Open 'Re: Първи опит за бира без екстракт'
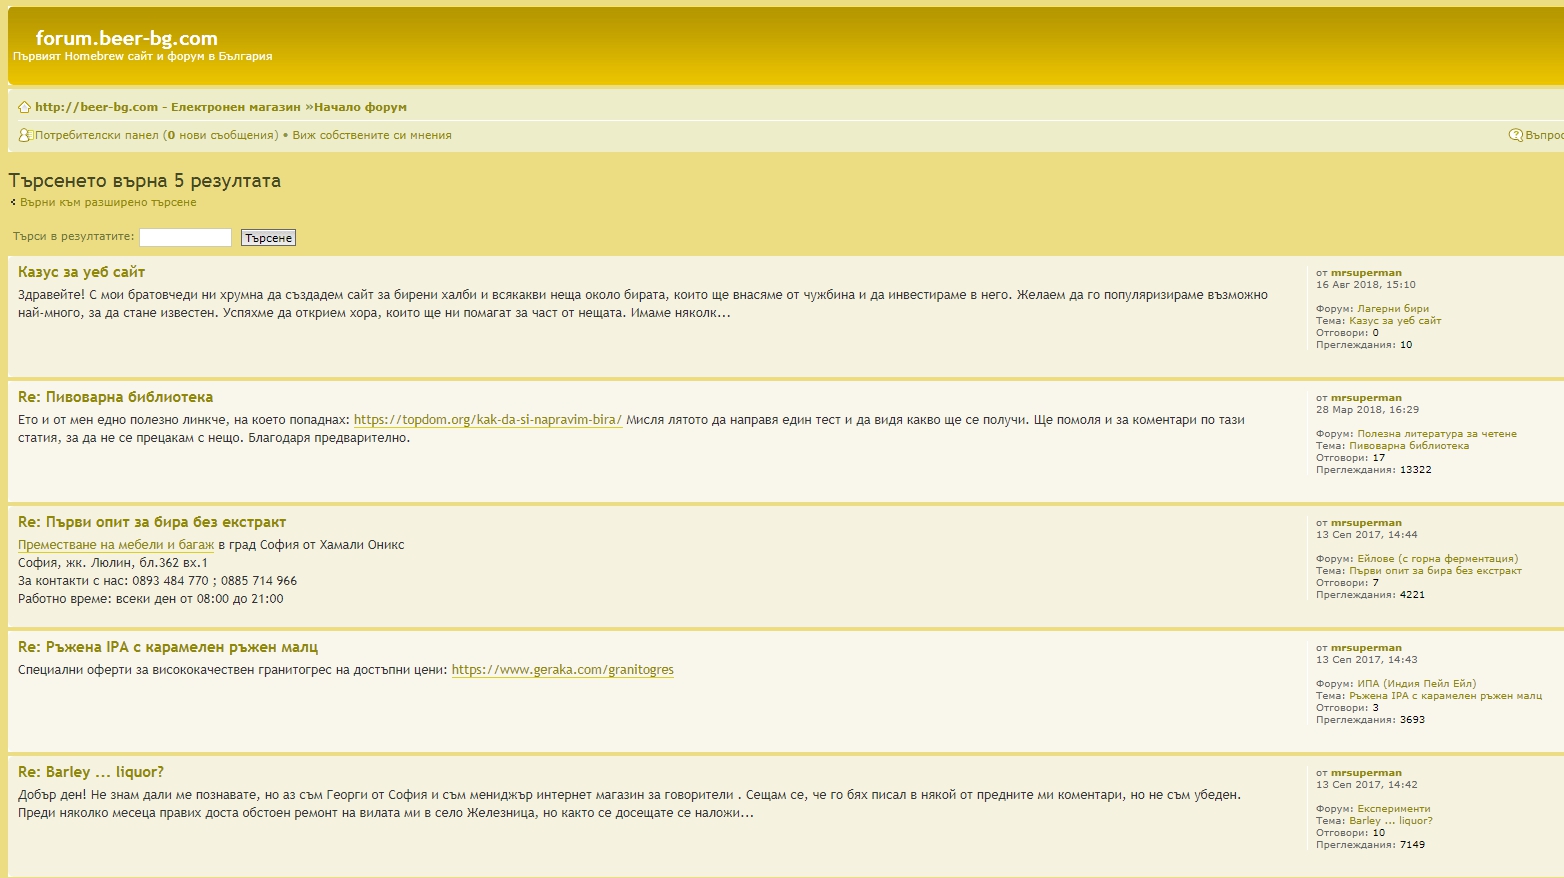Screen dimensions: 1564x878 [x=152, y=522]
